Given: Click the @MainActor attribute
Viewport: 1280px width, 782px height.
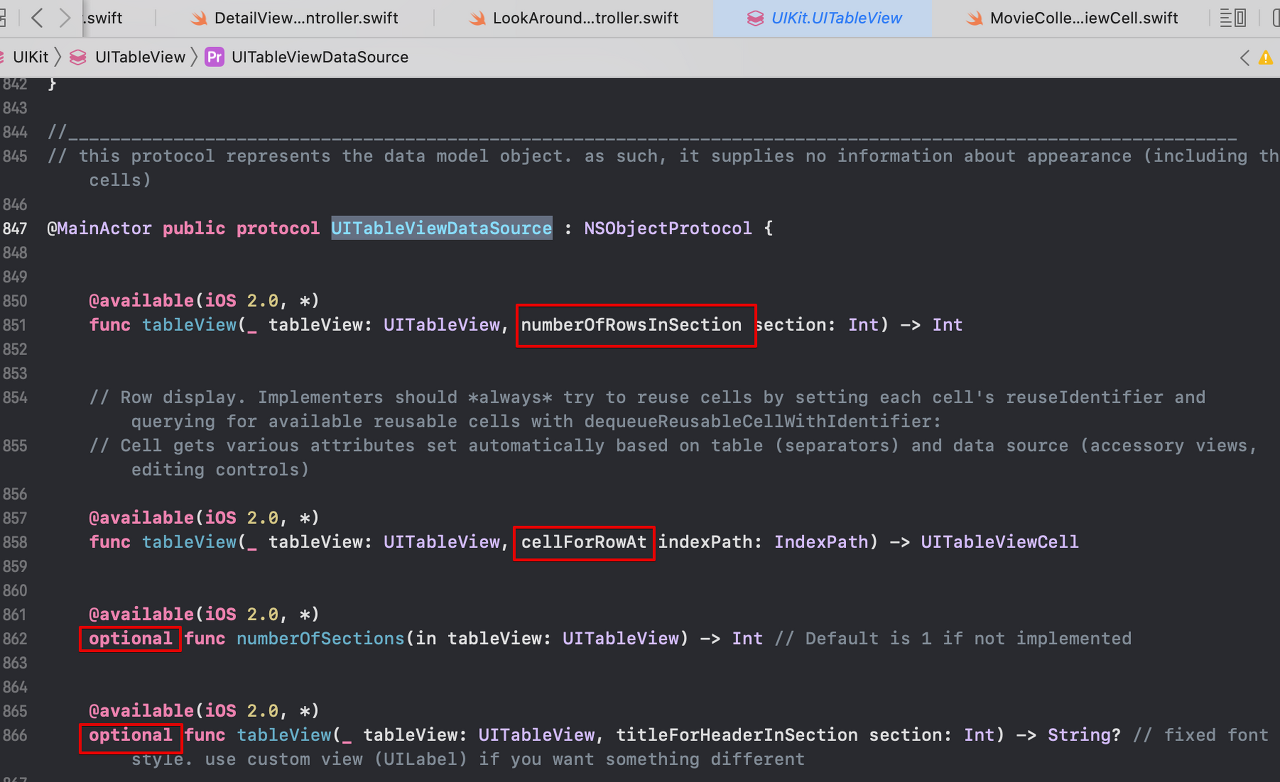Looking at the screenshot, I should 99,228.
